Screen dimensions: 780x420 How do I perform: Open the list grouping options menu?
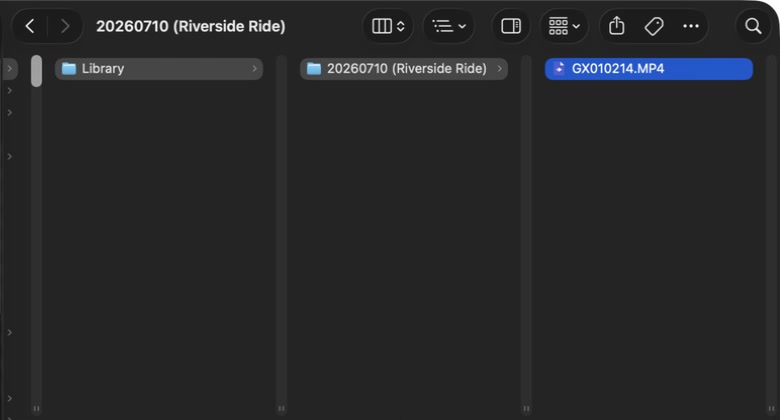pyautogui.click(x=449, y=26)
